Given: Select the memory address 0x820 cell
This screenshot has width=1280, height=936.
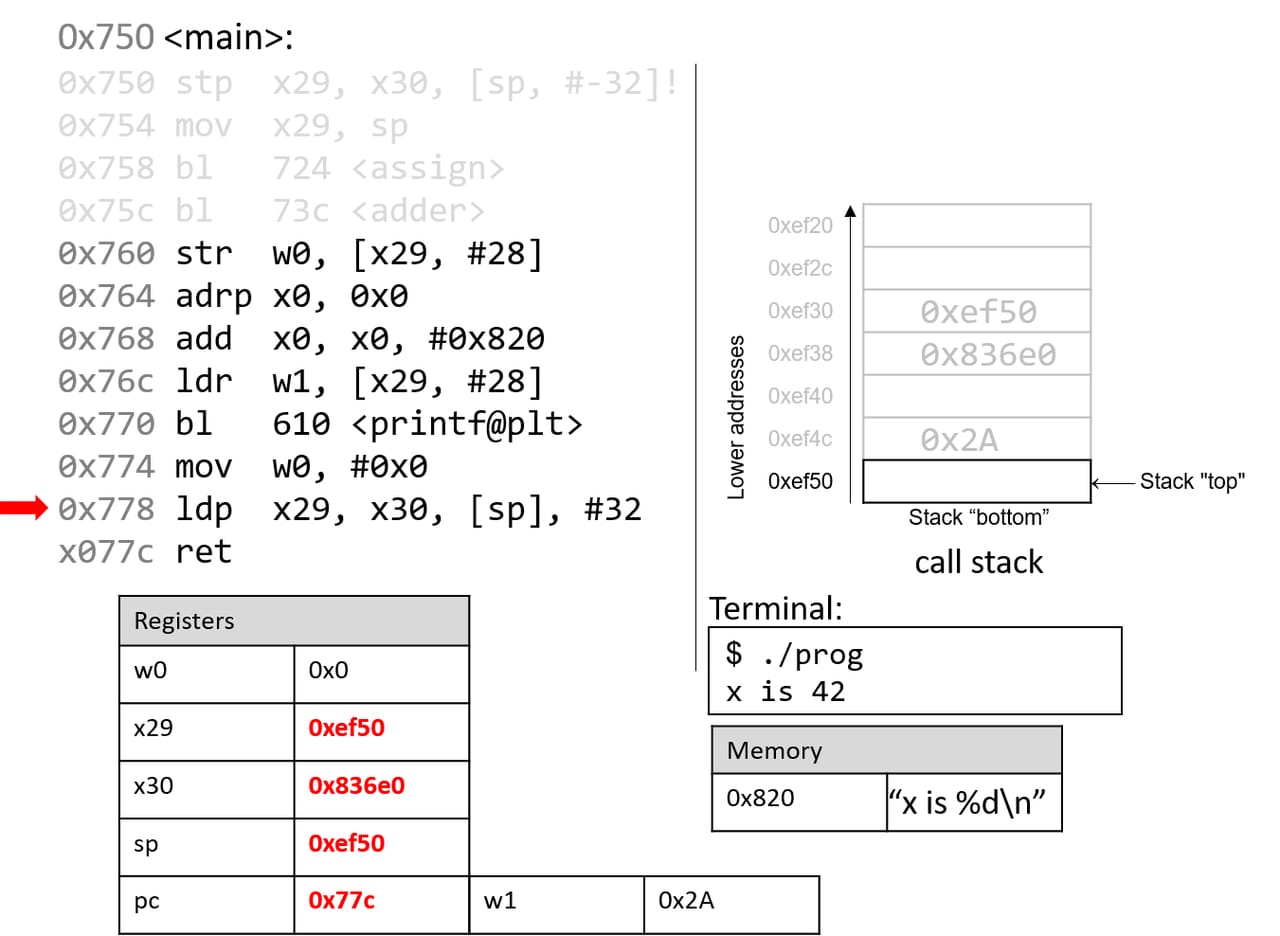Looking at the screenshot, I should pyautogui.click(x=799, y=801).
